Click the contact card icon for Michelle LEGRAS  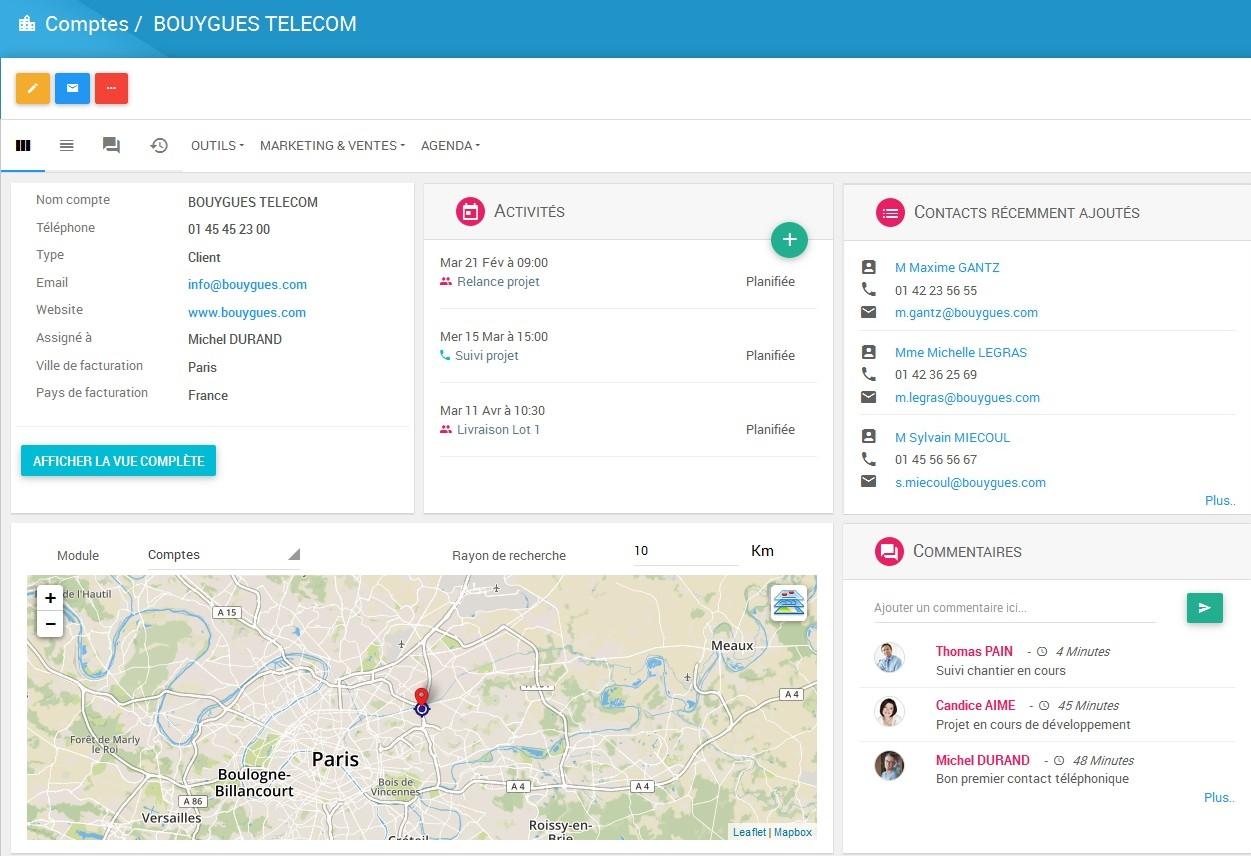pos(869,352)
